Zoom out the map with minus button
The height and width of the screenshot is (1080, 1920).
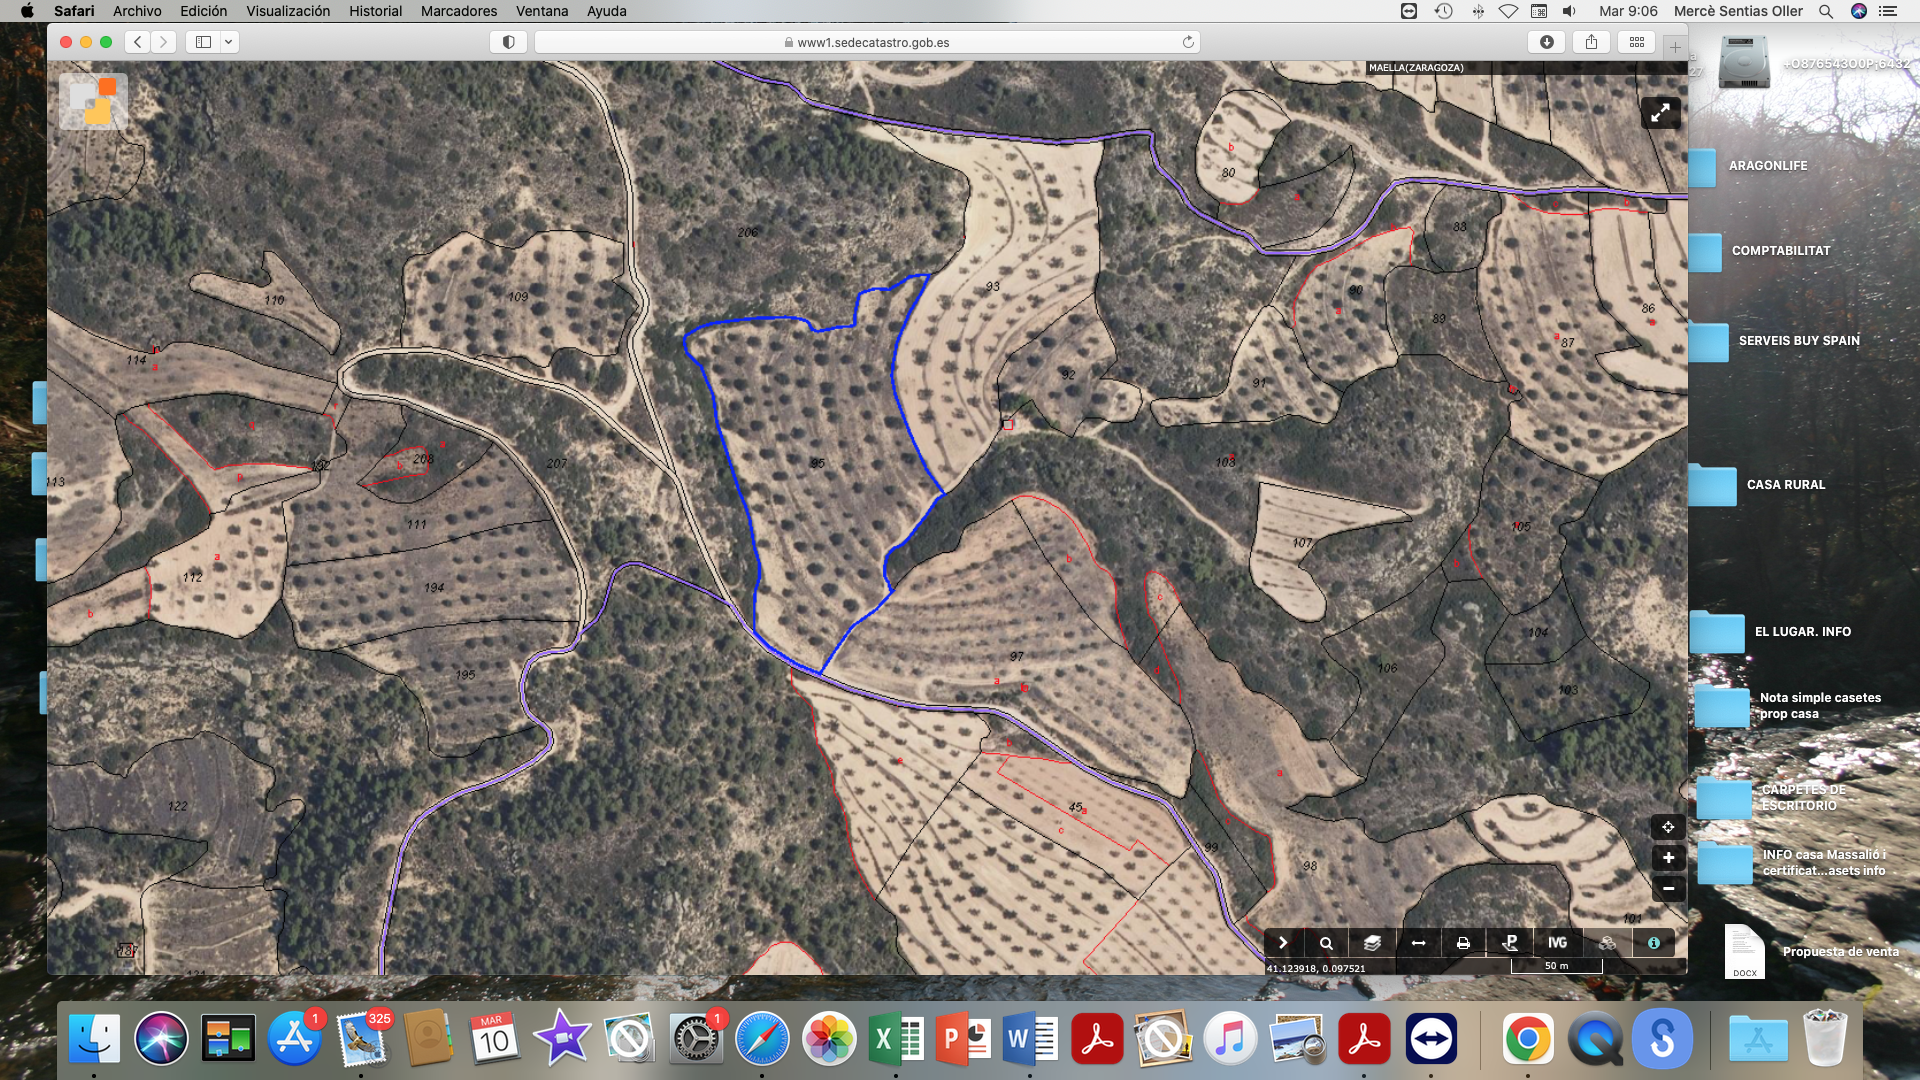tap(1668, 888)
